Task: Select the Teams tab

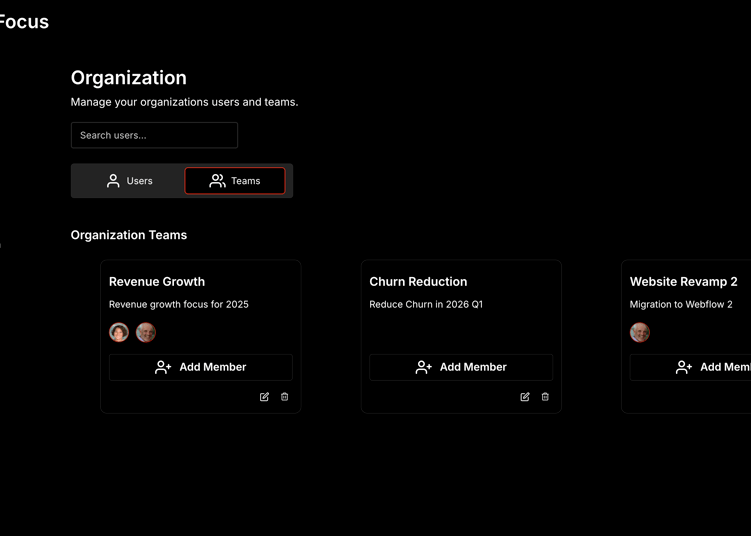Action: (235, 181)
